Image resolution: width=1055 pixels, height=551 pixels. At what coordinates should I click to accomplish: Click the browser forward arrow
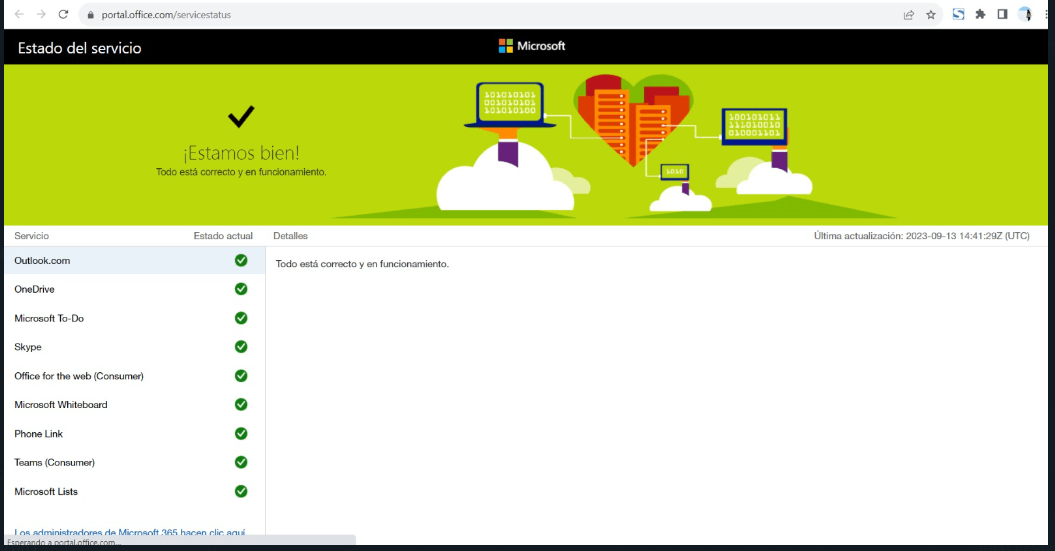(41, 14)
